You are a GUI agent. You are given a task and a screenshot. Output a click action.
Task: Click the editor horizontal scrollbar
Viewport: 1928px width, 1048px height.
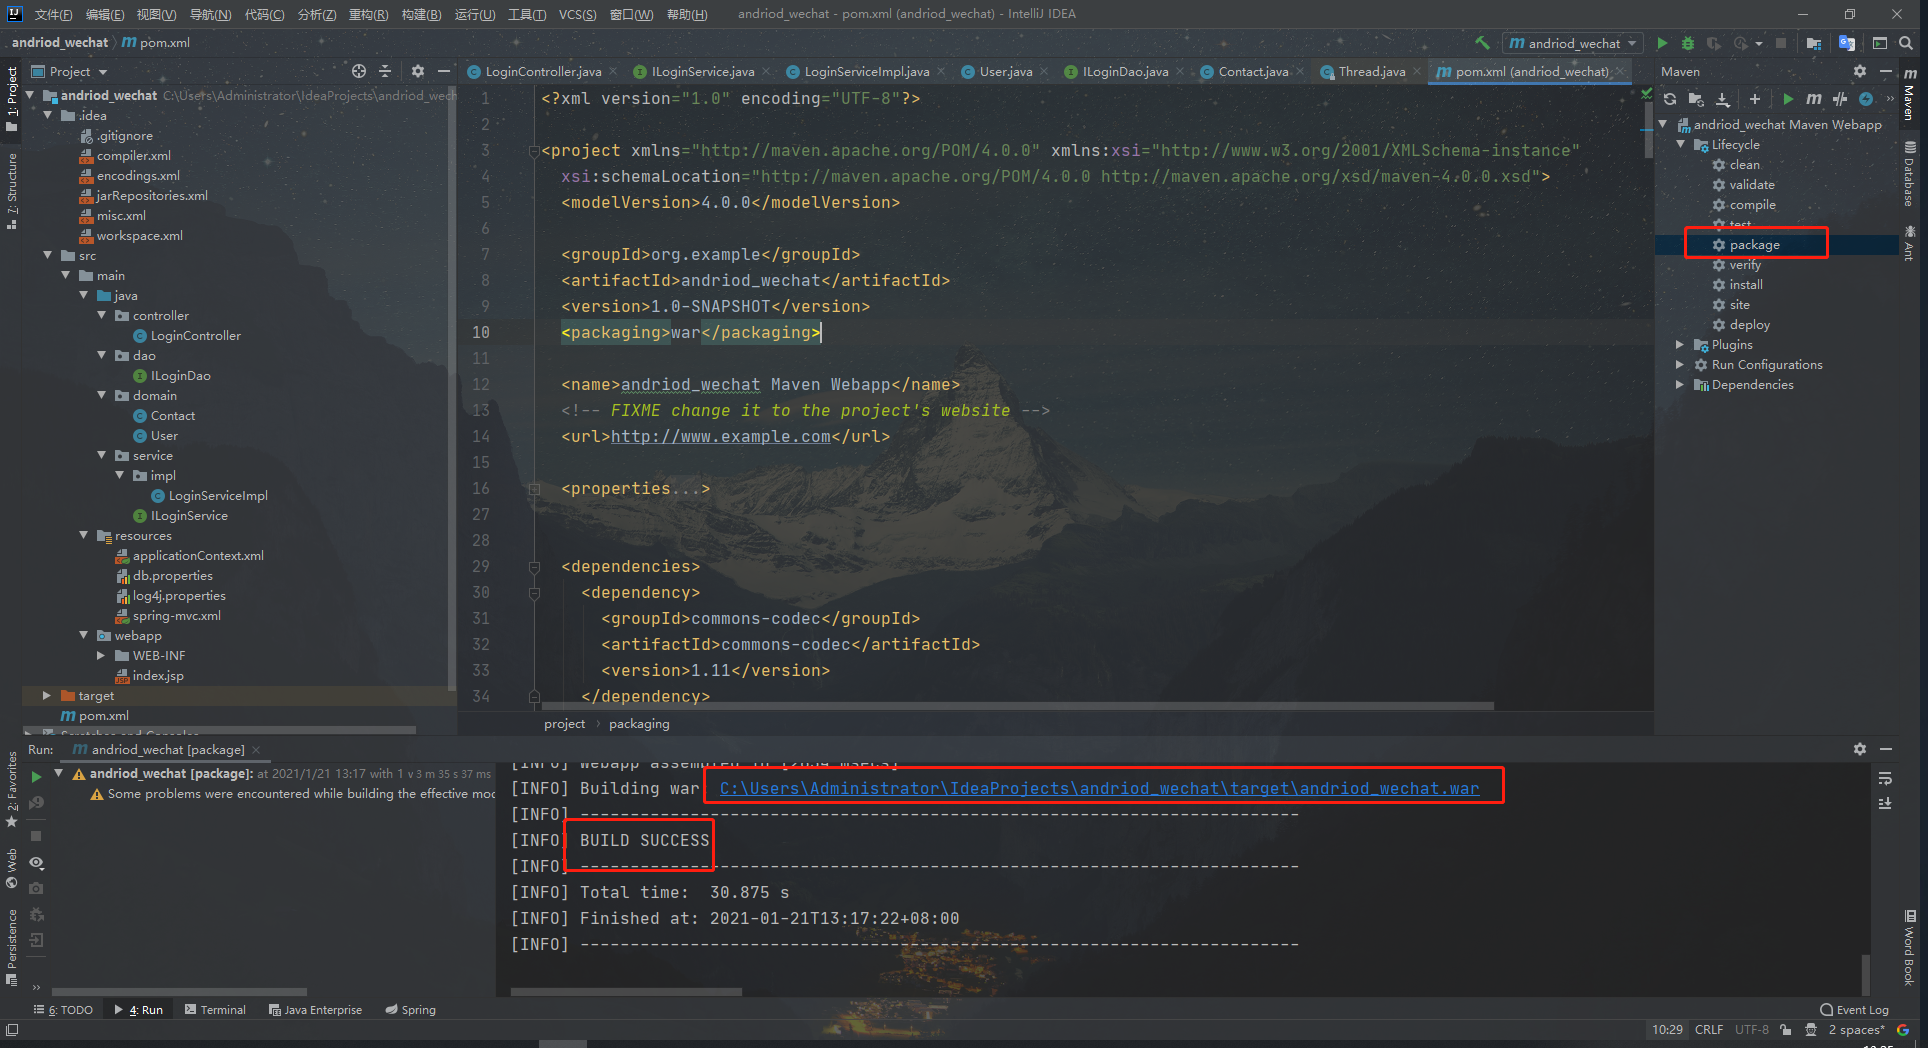click(1018, 706)
